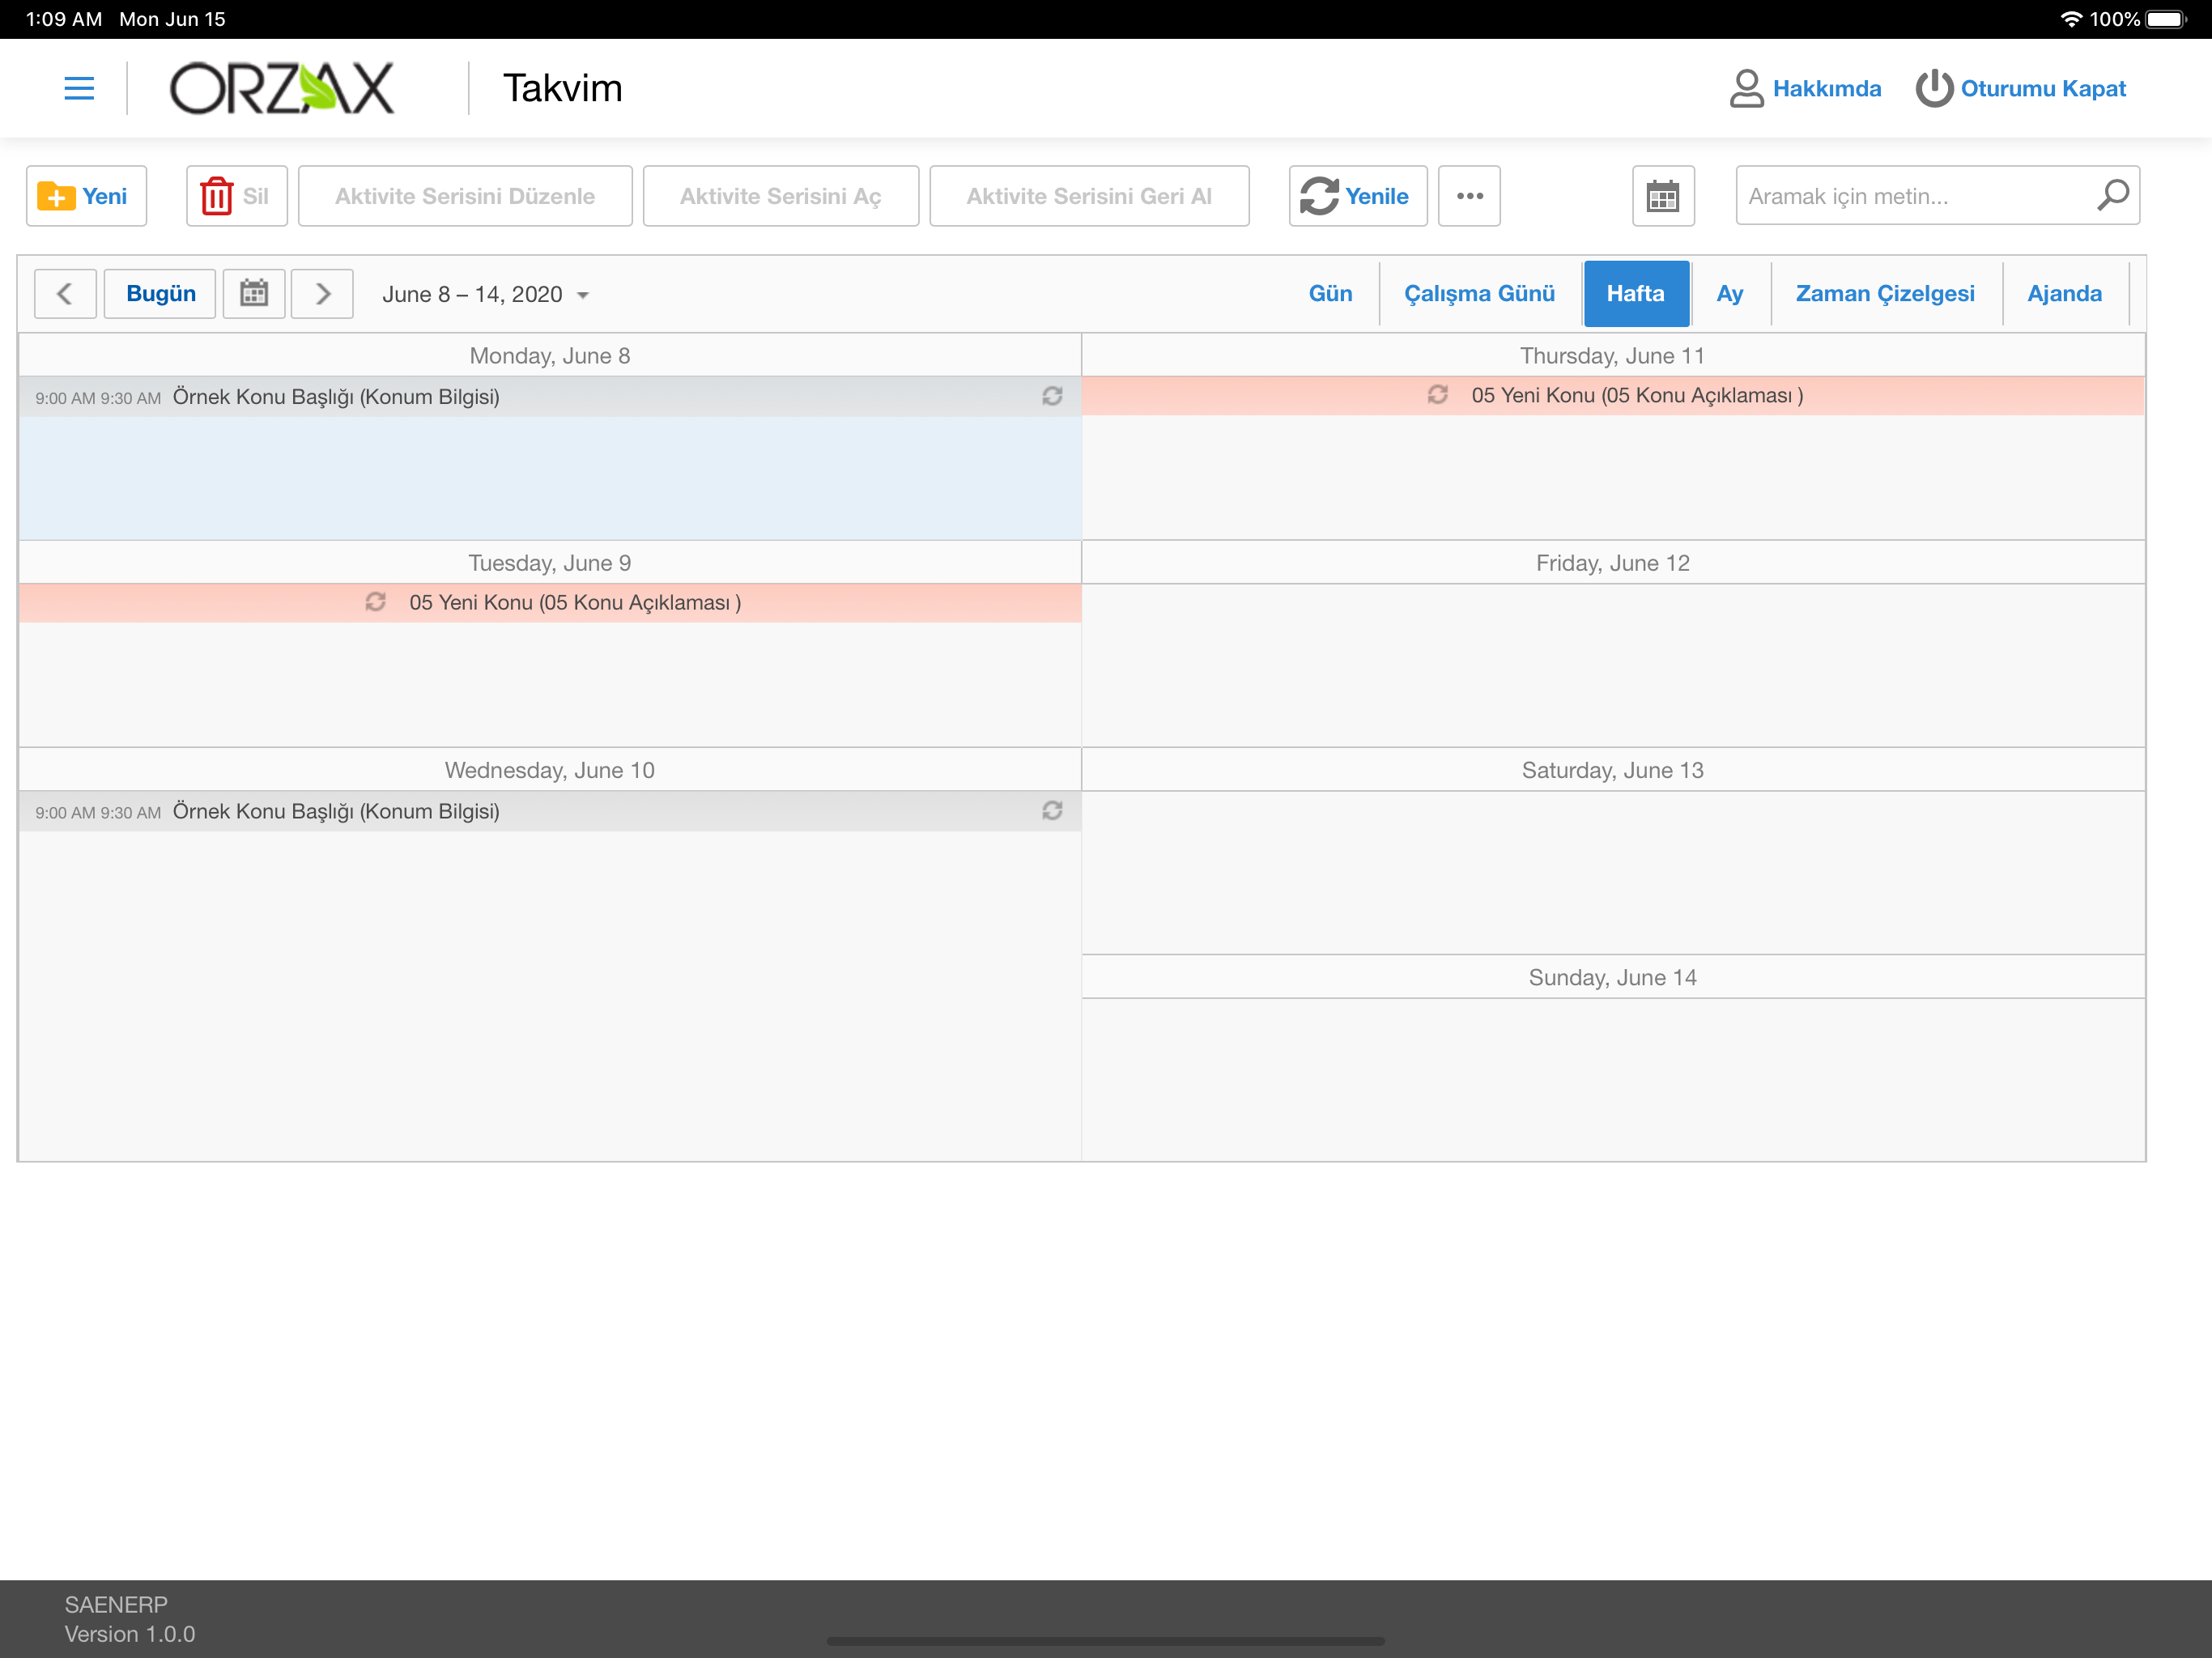Click recurrence icon on Wednesday event
This screenshot has height=1658, width=2212.
click(1052, 811)
